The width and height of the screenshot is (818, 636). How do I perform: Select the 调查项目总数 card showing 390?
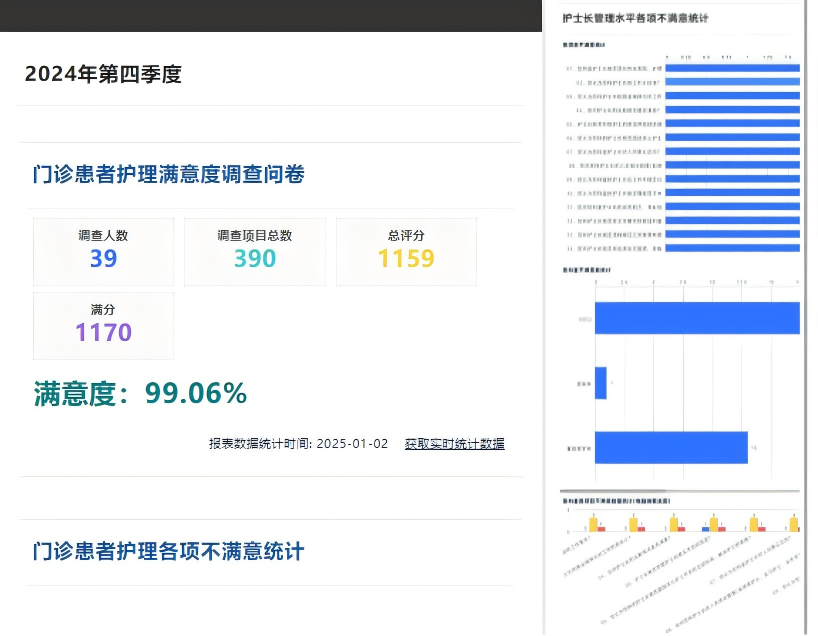254,251
